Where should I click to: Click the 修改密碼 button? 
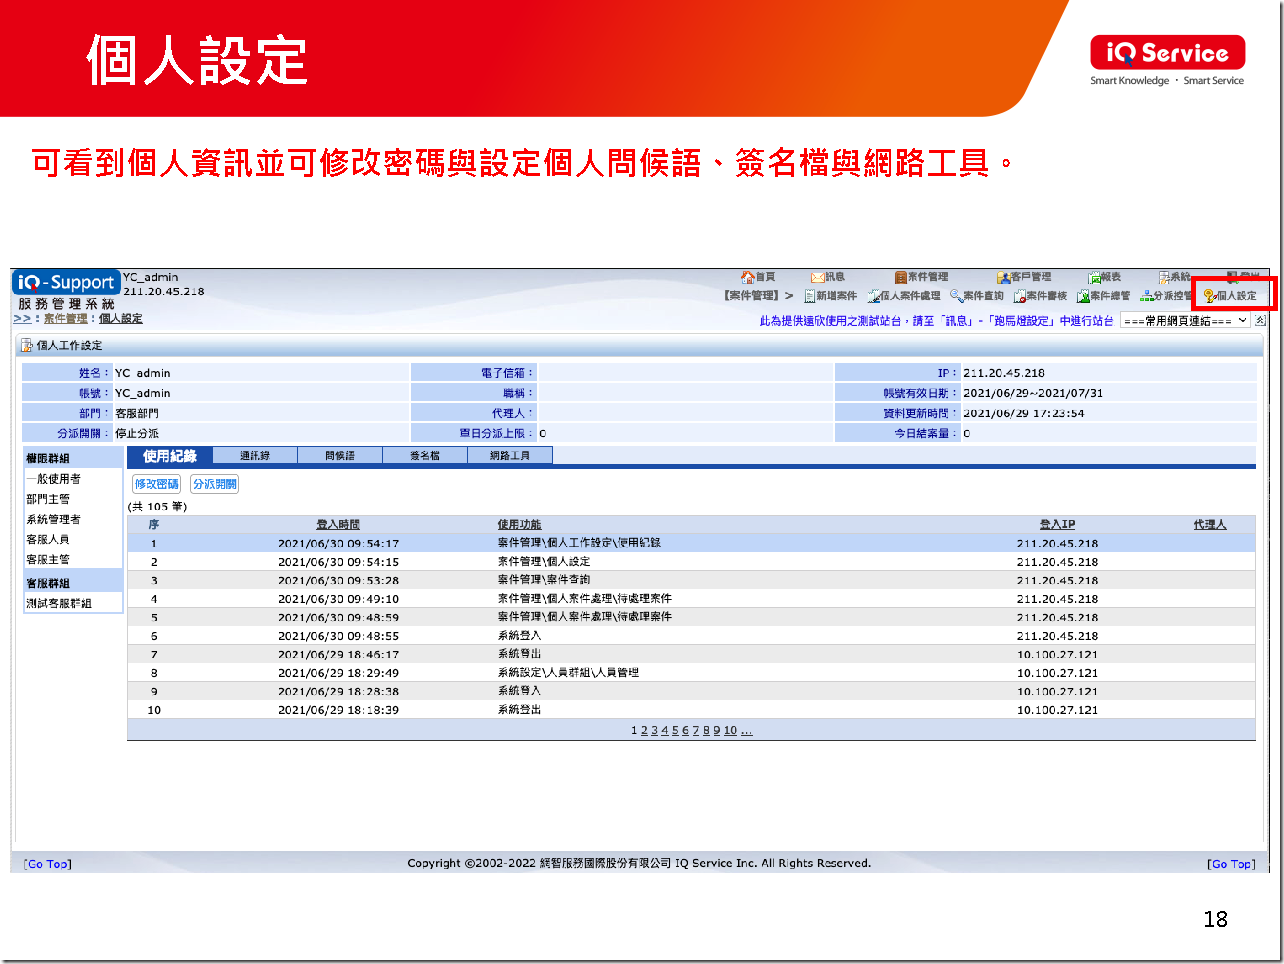point(157,484)
